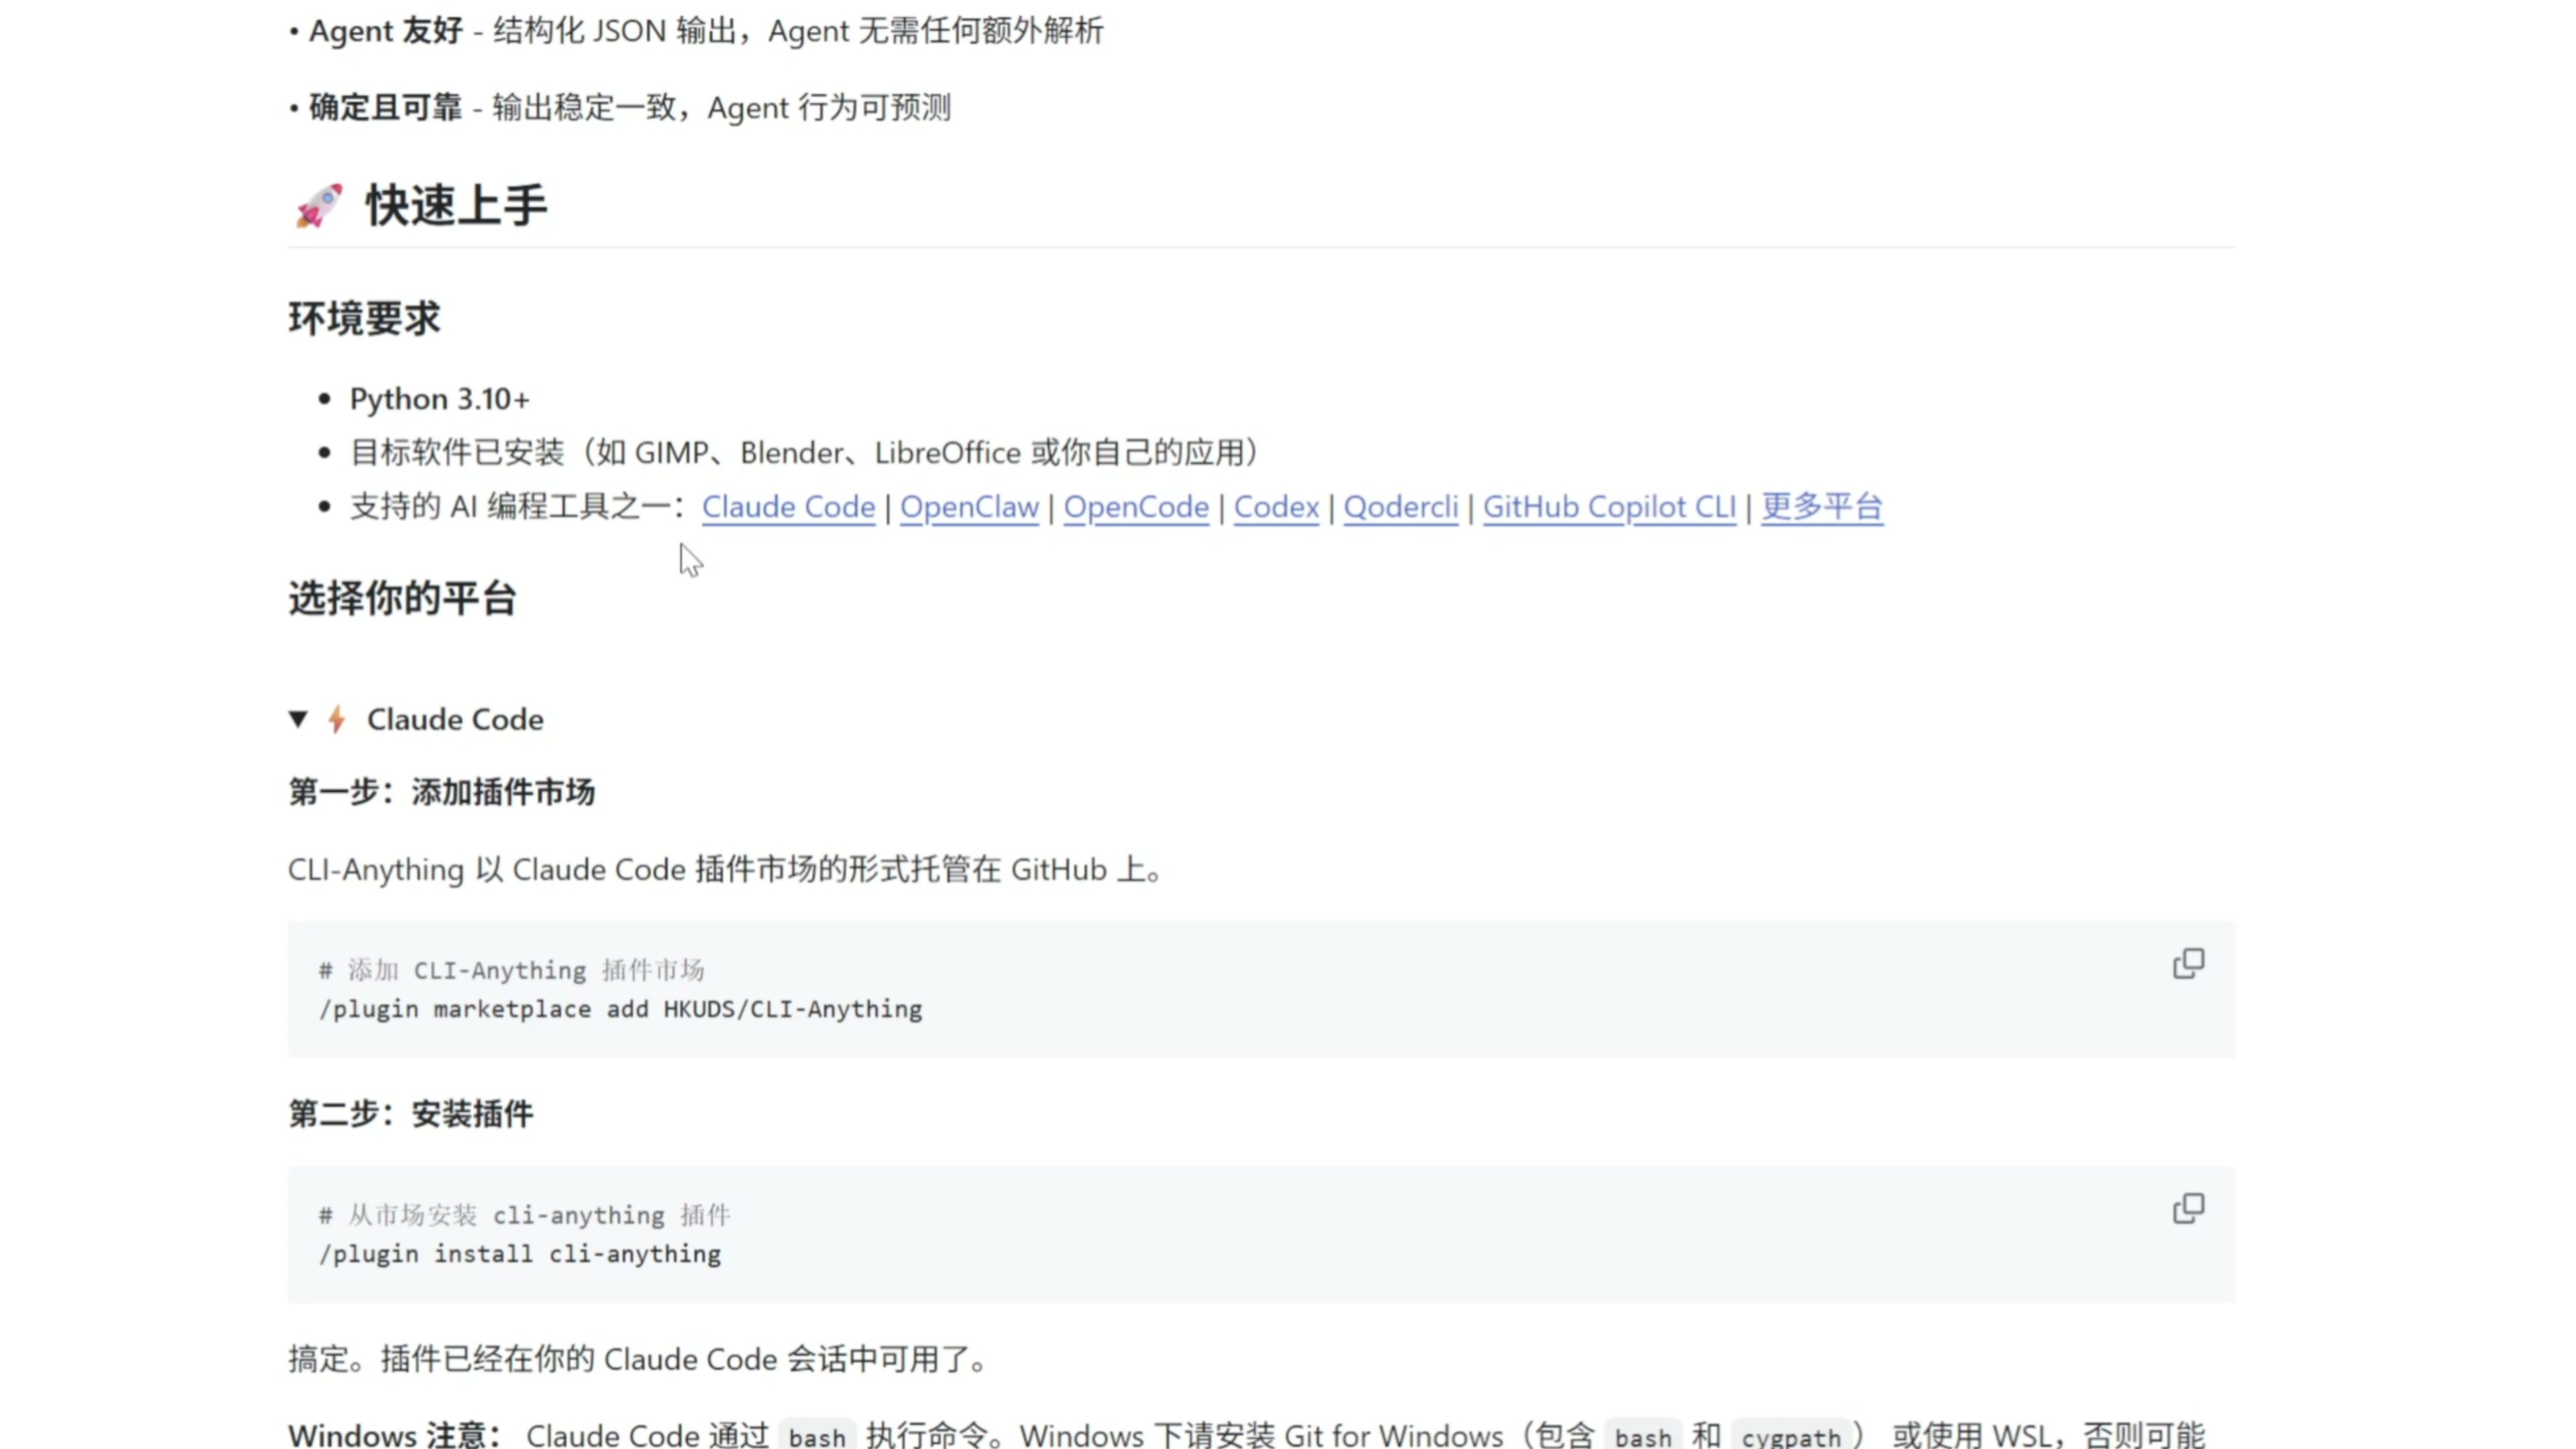Image resolution: width=2576 pixels, height=1449 pixels.
Task: Click the rocket emoji beside 快速上手
Action: tap(319, 206)
